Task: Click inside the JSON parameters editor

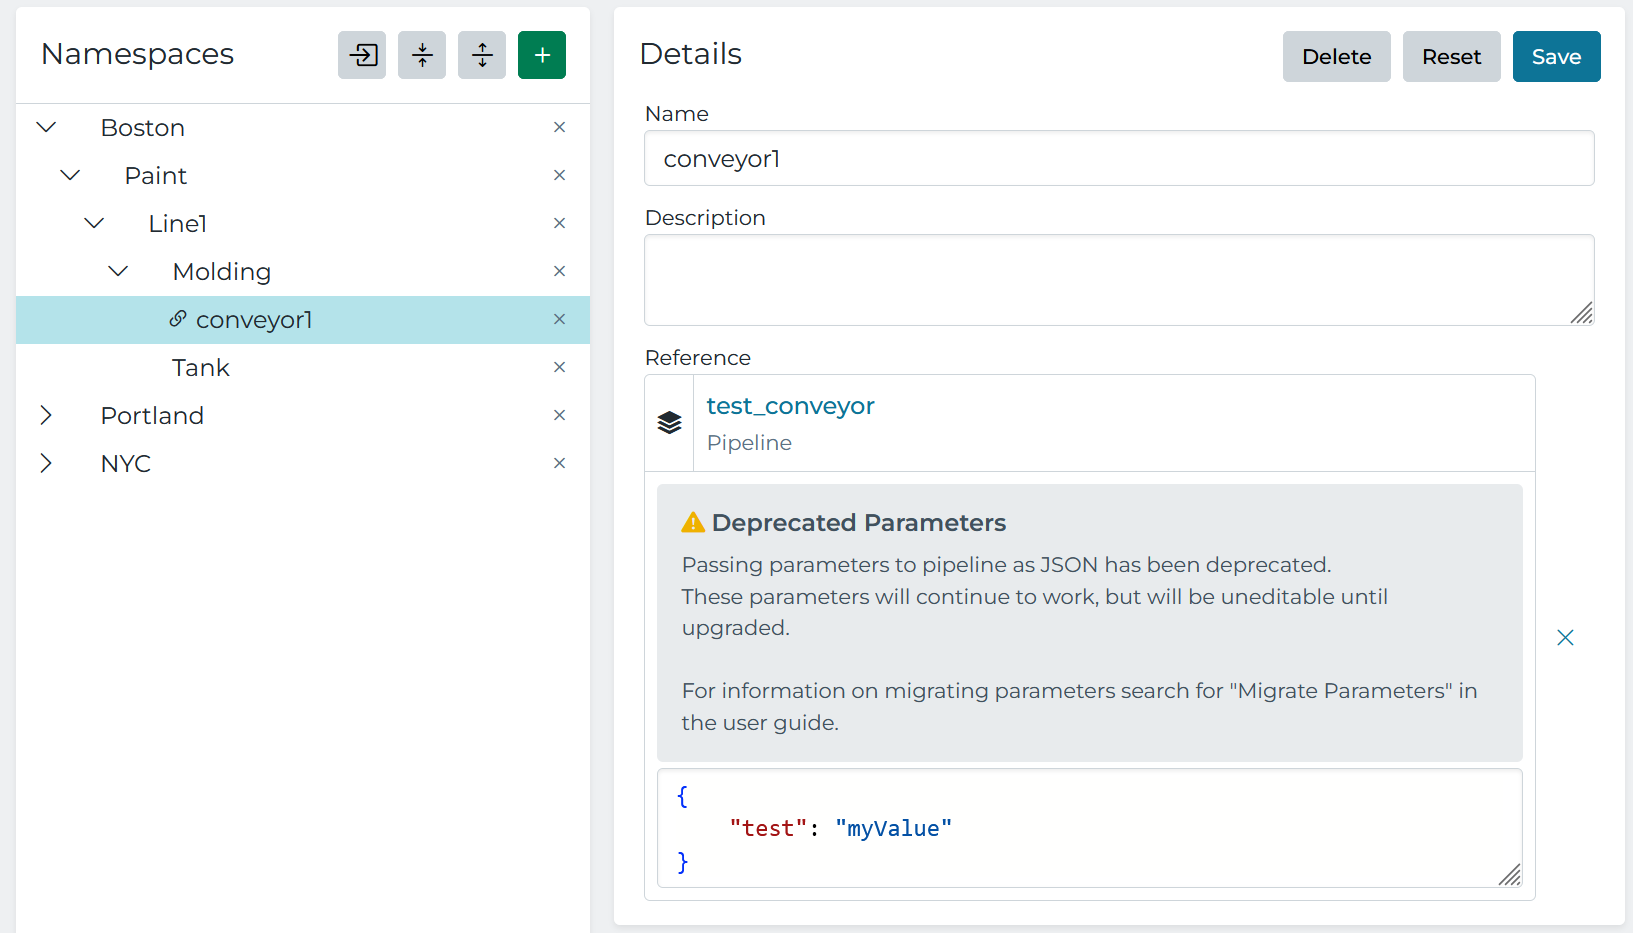Action: (x=1090, y=828)
